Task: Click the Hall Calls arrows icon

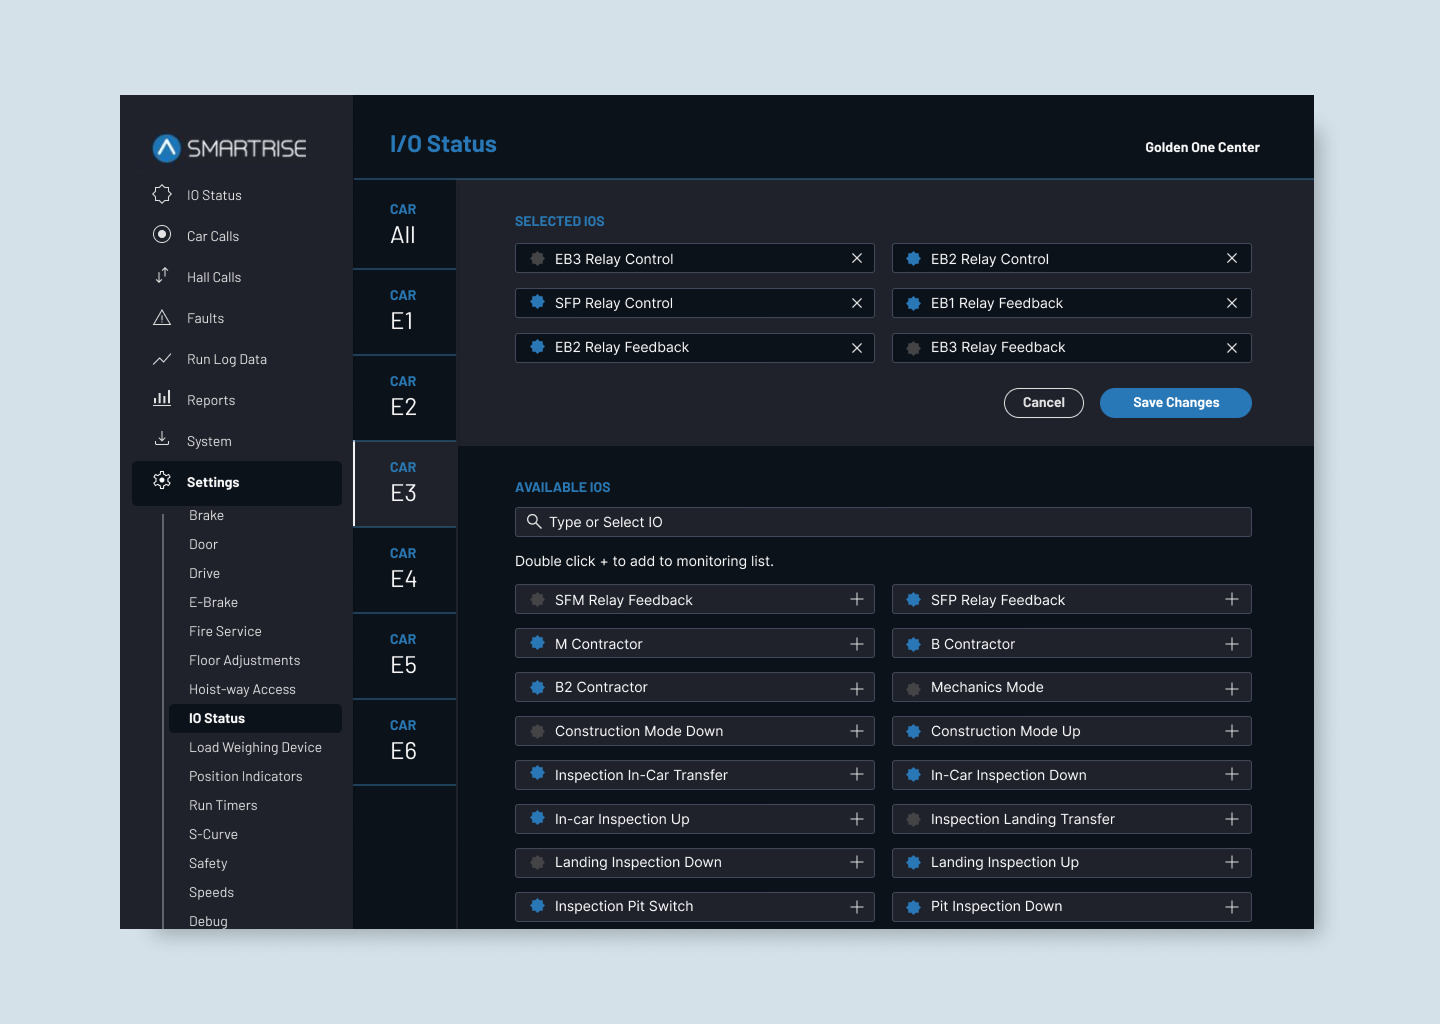Action: coord(162,276)
